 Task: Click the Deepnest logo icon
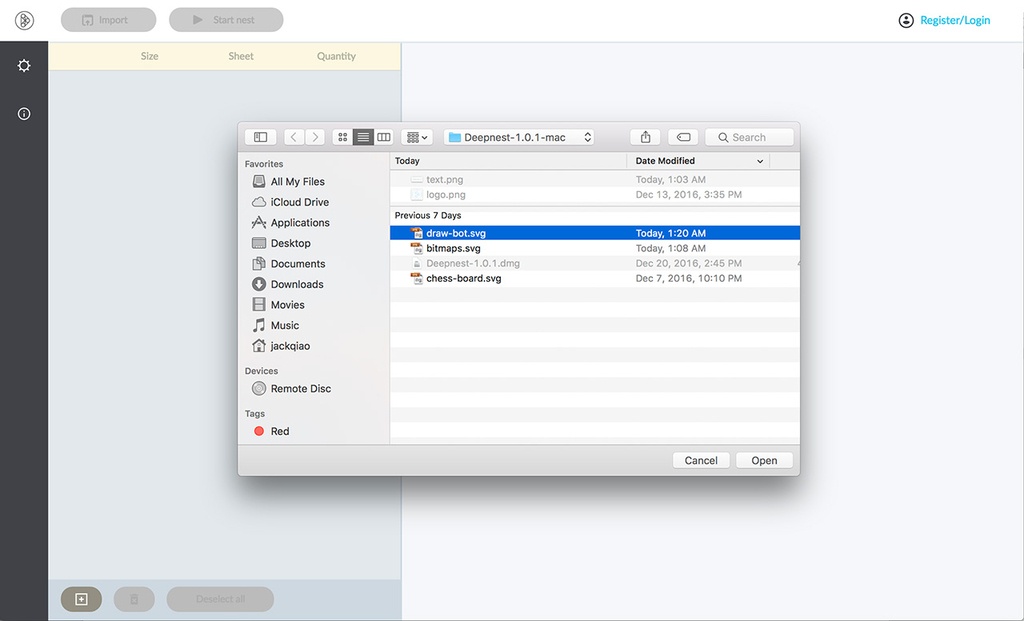[24, 20]
